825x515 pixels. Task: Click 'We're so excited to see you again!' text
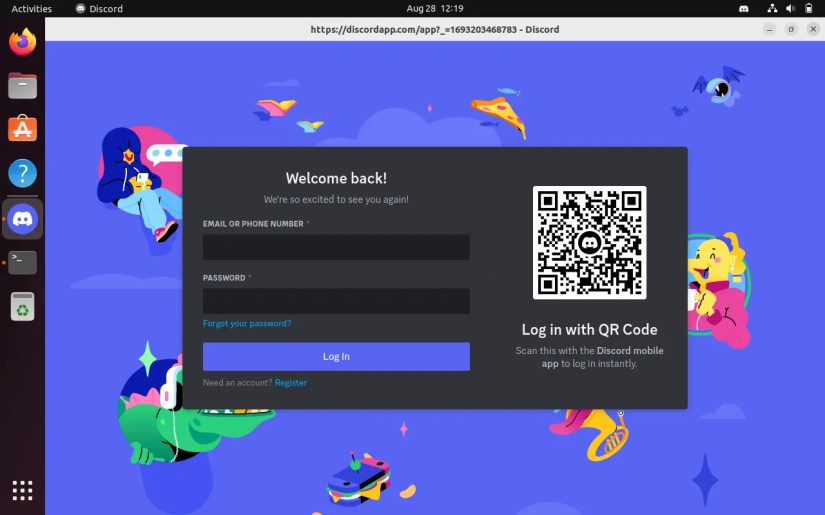pyautogui.click(x=336, y=199)
